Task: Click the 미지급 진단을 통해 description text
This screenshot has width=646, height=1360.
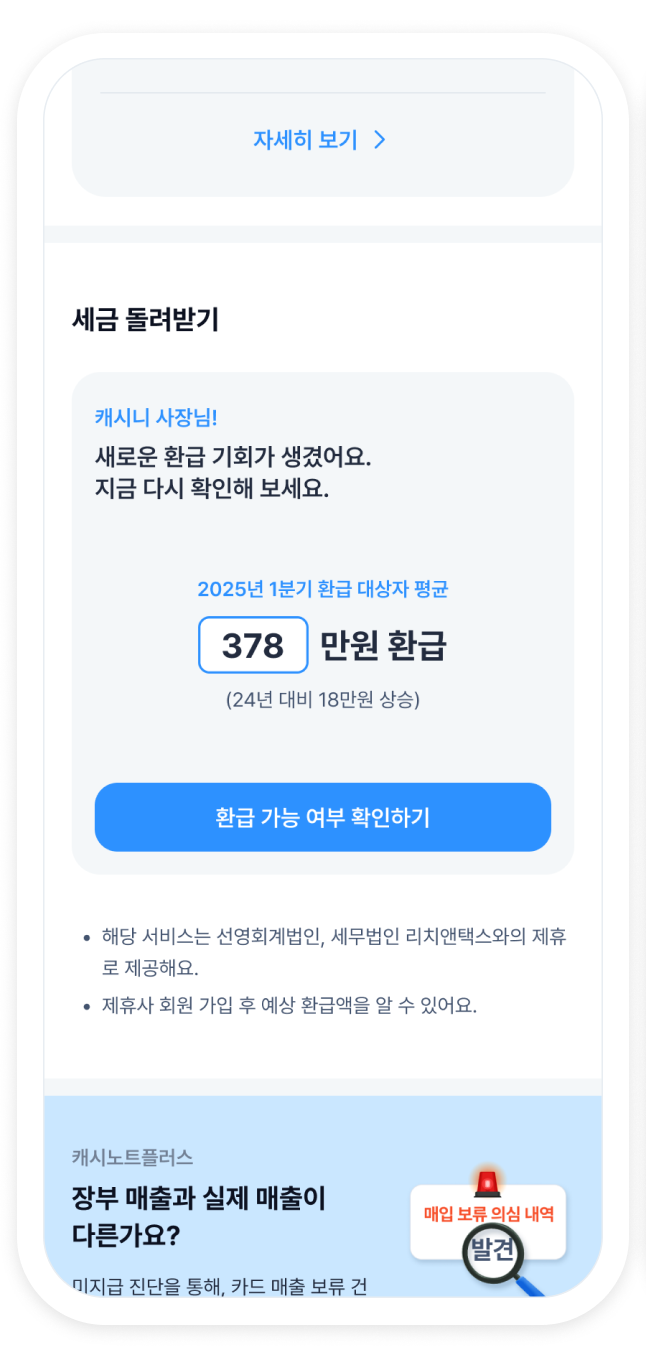Action: point(219,1286)
